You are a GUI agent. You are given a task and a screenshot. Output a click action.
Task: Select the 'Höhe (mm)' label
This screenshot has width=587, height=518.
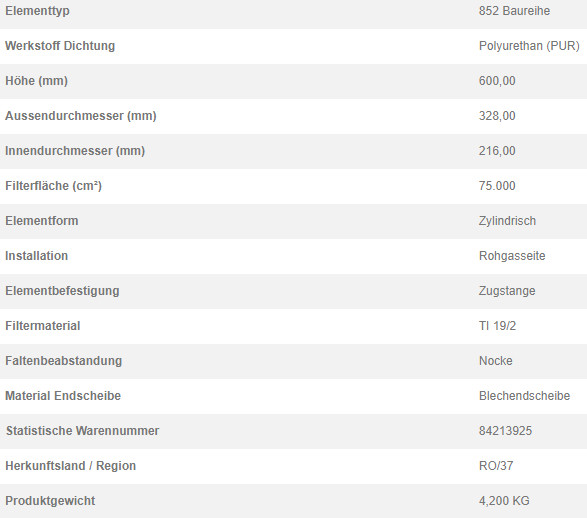[x=36, y=81]
